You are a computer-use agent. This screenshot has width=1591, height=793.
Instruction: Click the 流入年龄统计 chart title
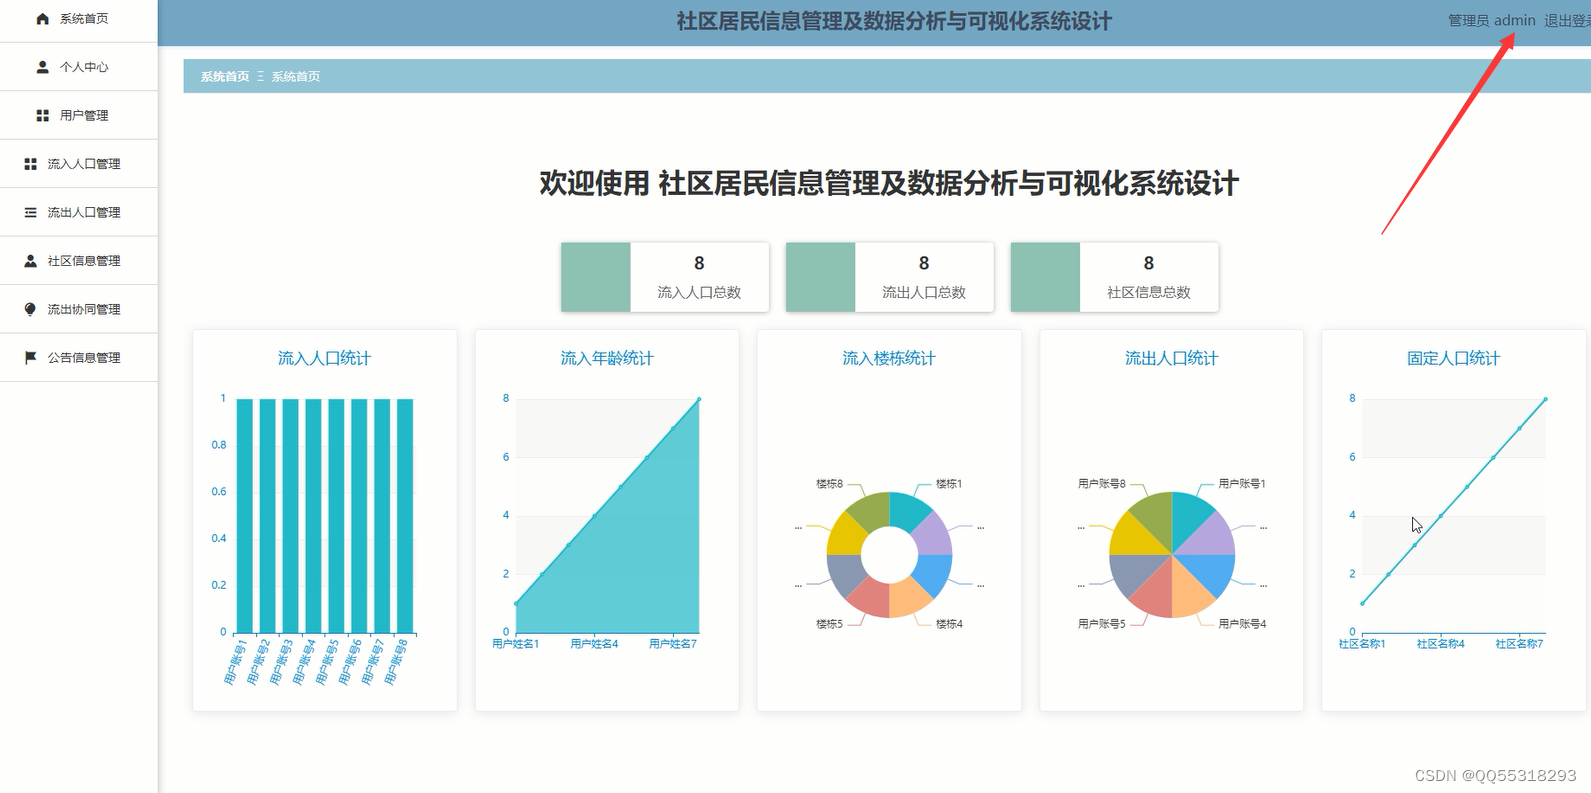(x=607, y=358)
